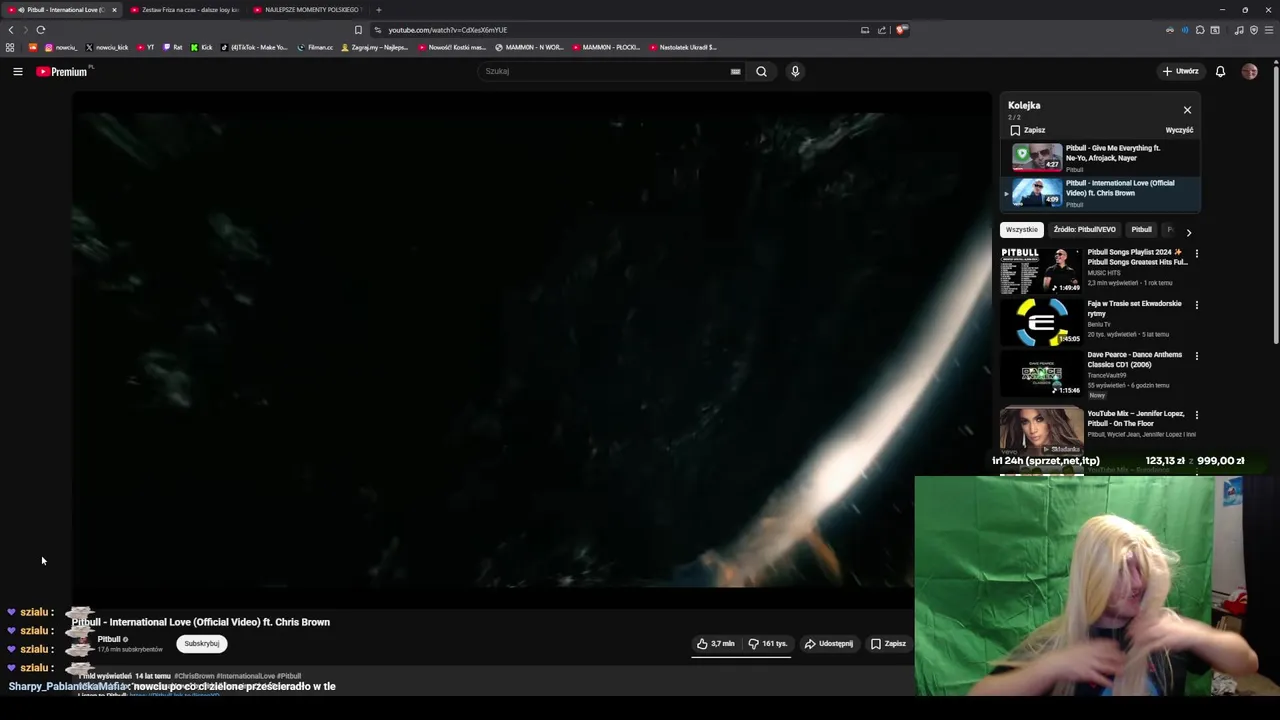Go back in browser history

[11, 30]
